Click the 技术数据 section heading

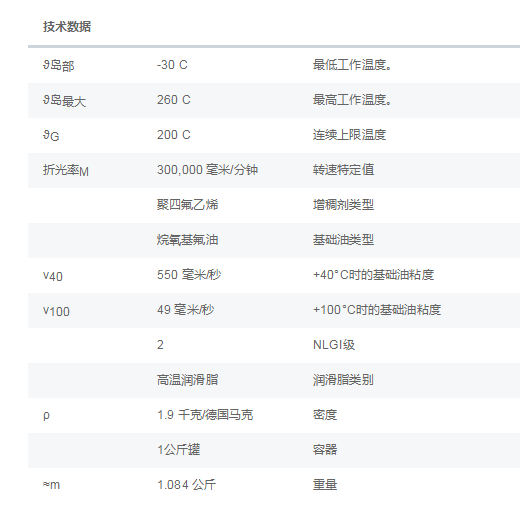point(67,27)
